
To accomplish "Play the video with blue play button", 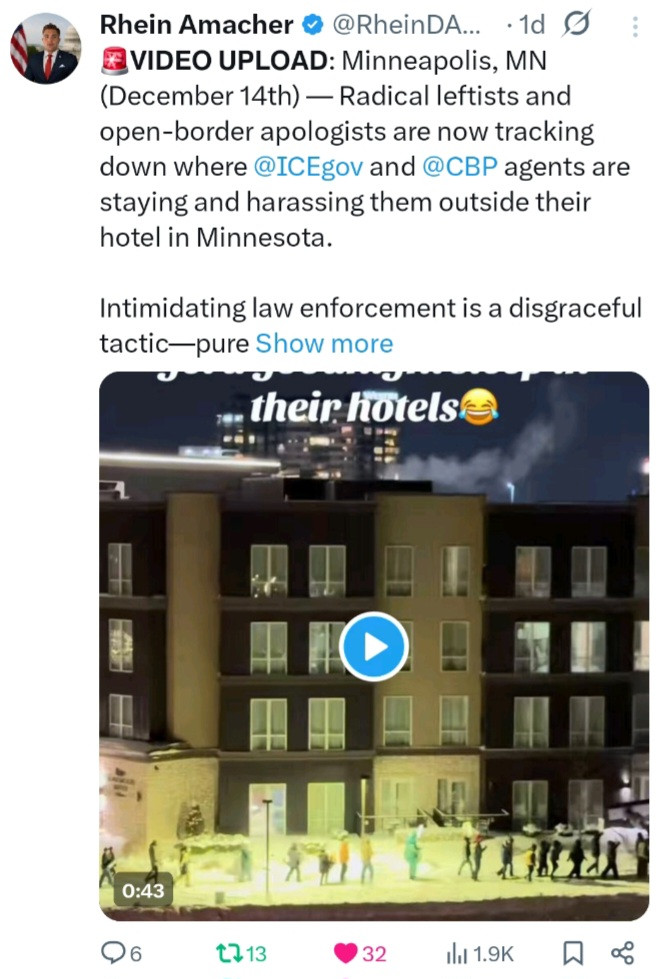I will point(373,646).
